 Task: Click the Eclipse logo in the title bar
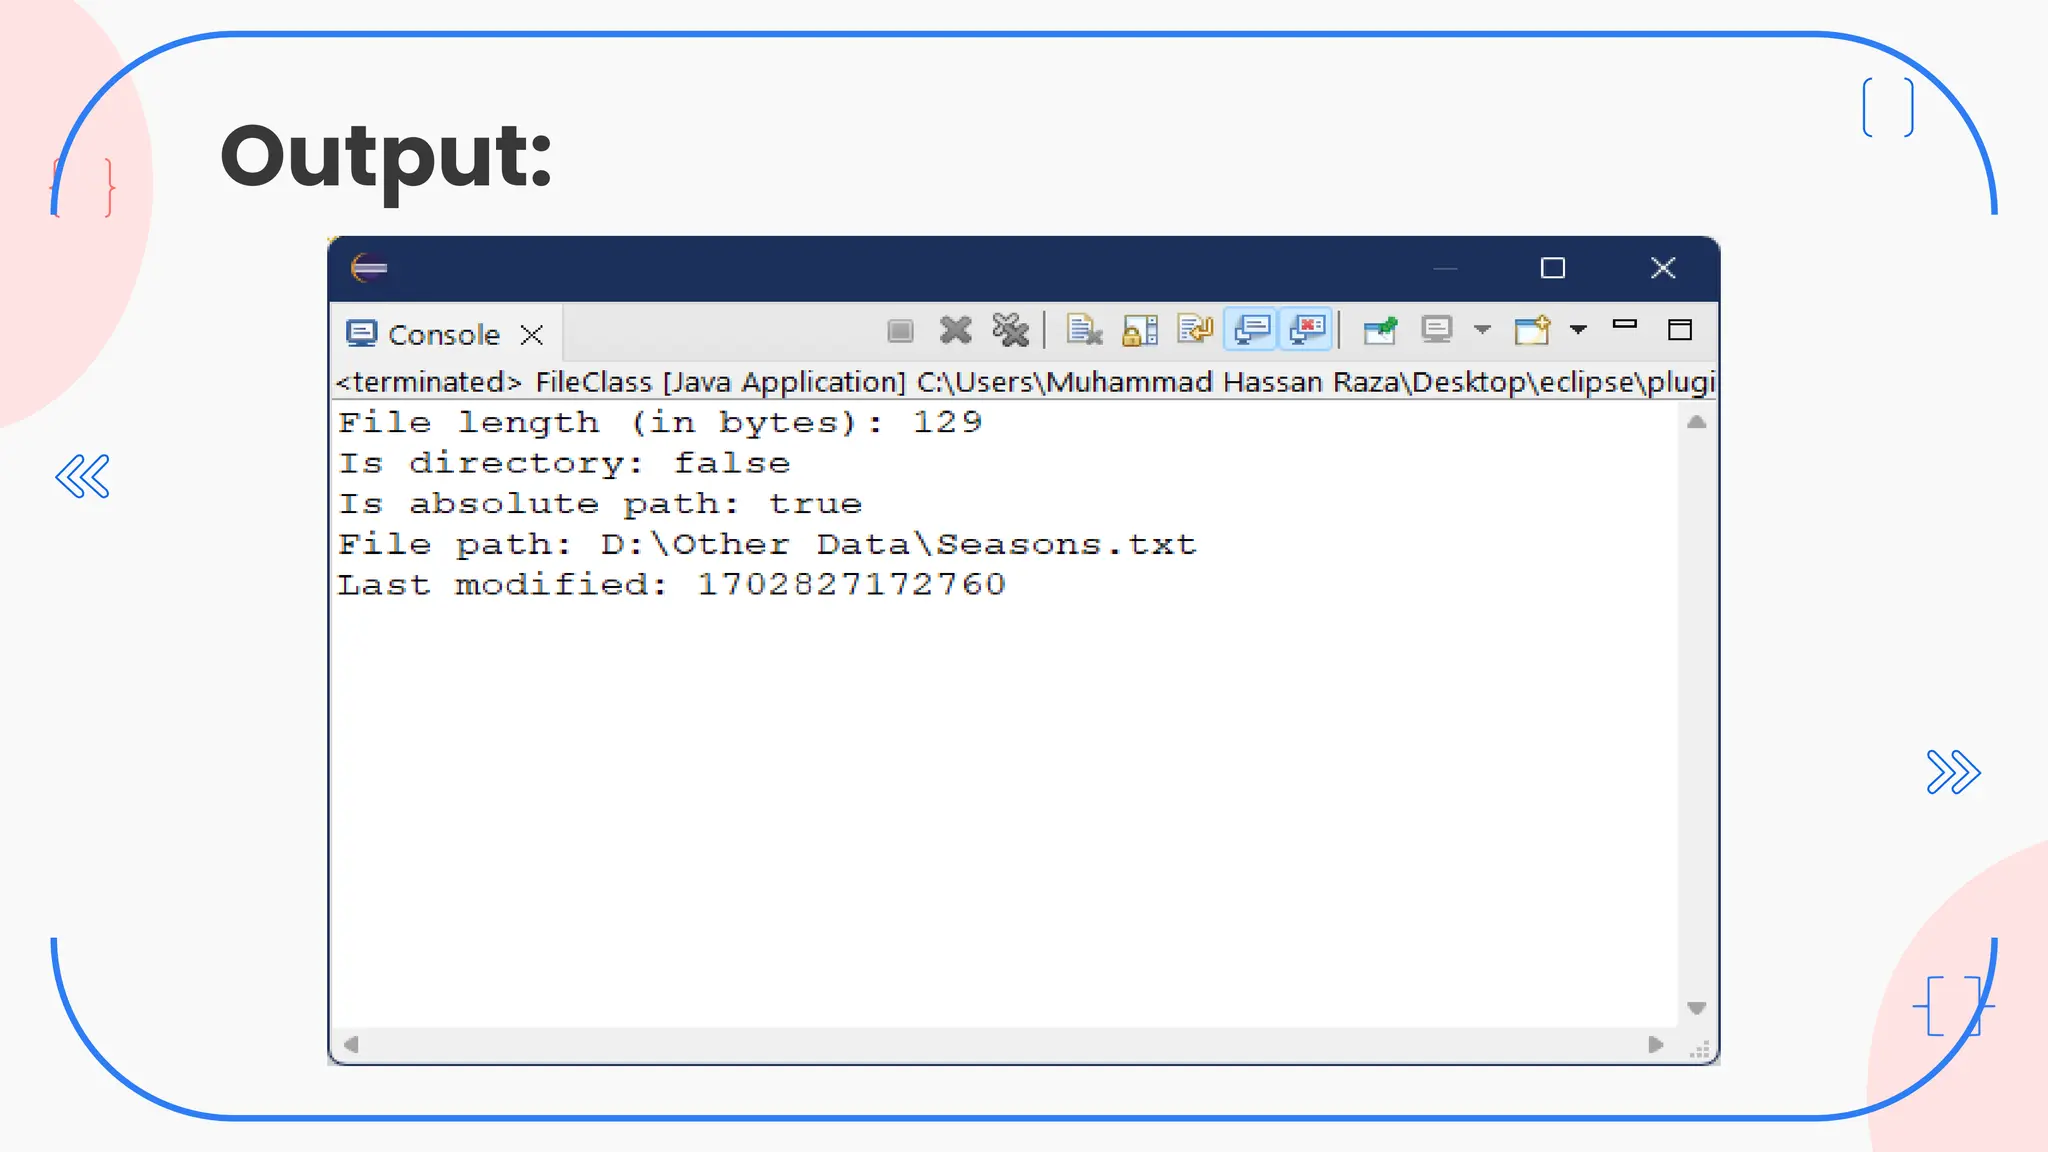[x=369, y=268]
